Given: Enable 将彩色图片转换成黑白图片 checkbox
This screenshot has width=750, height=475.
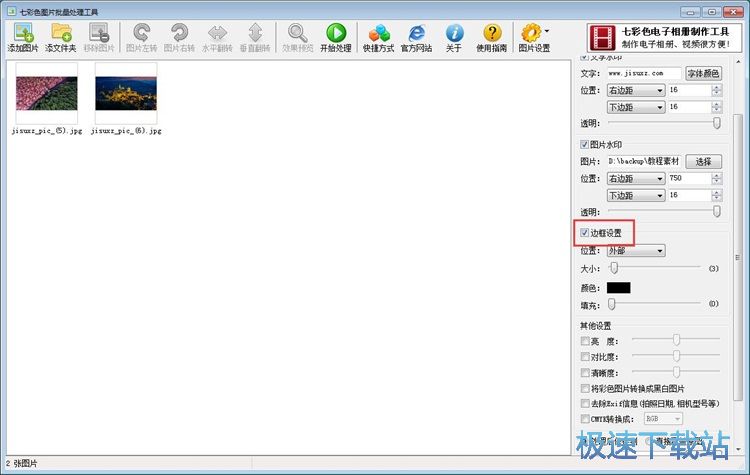Looking at the screenshot, I should 585,388.
